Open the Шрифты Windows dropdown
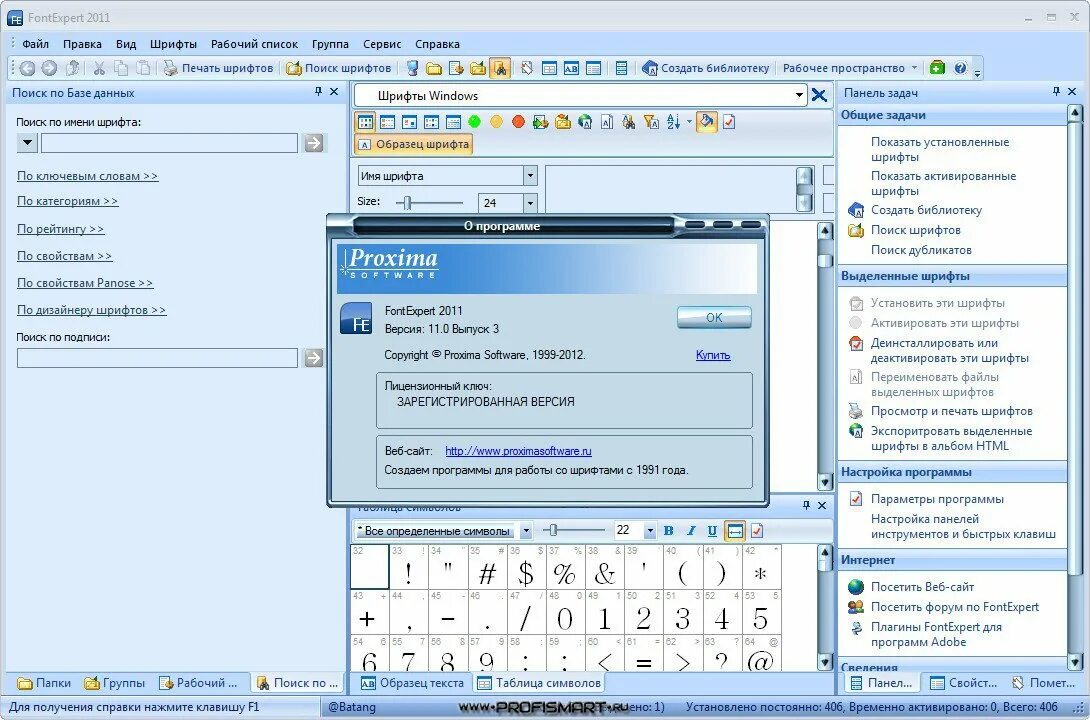 pos(799,96)
